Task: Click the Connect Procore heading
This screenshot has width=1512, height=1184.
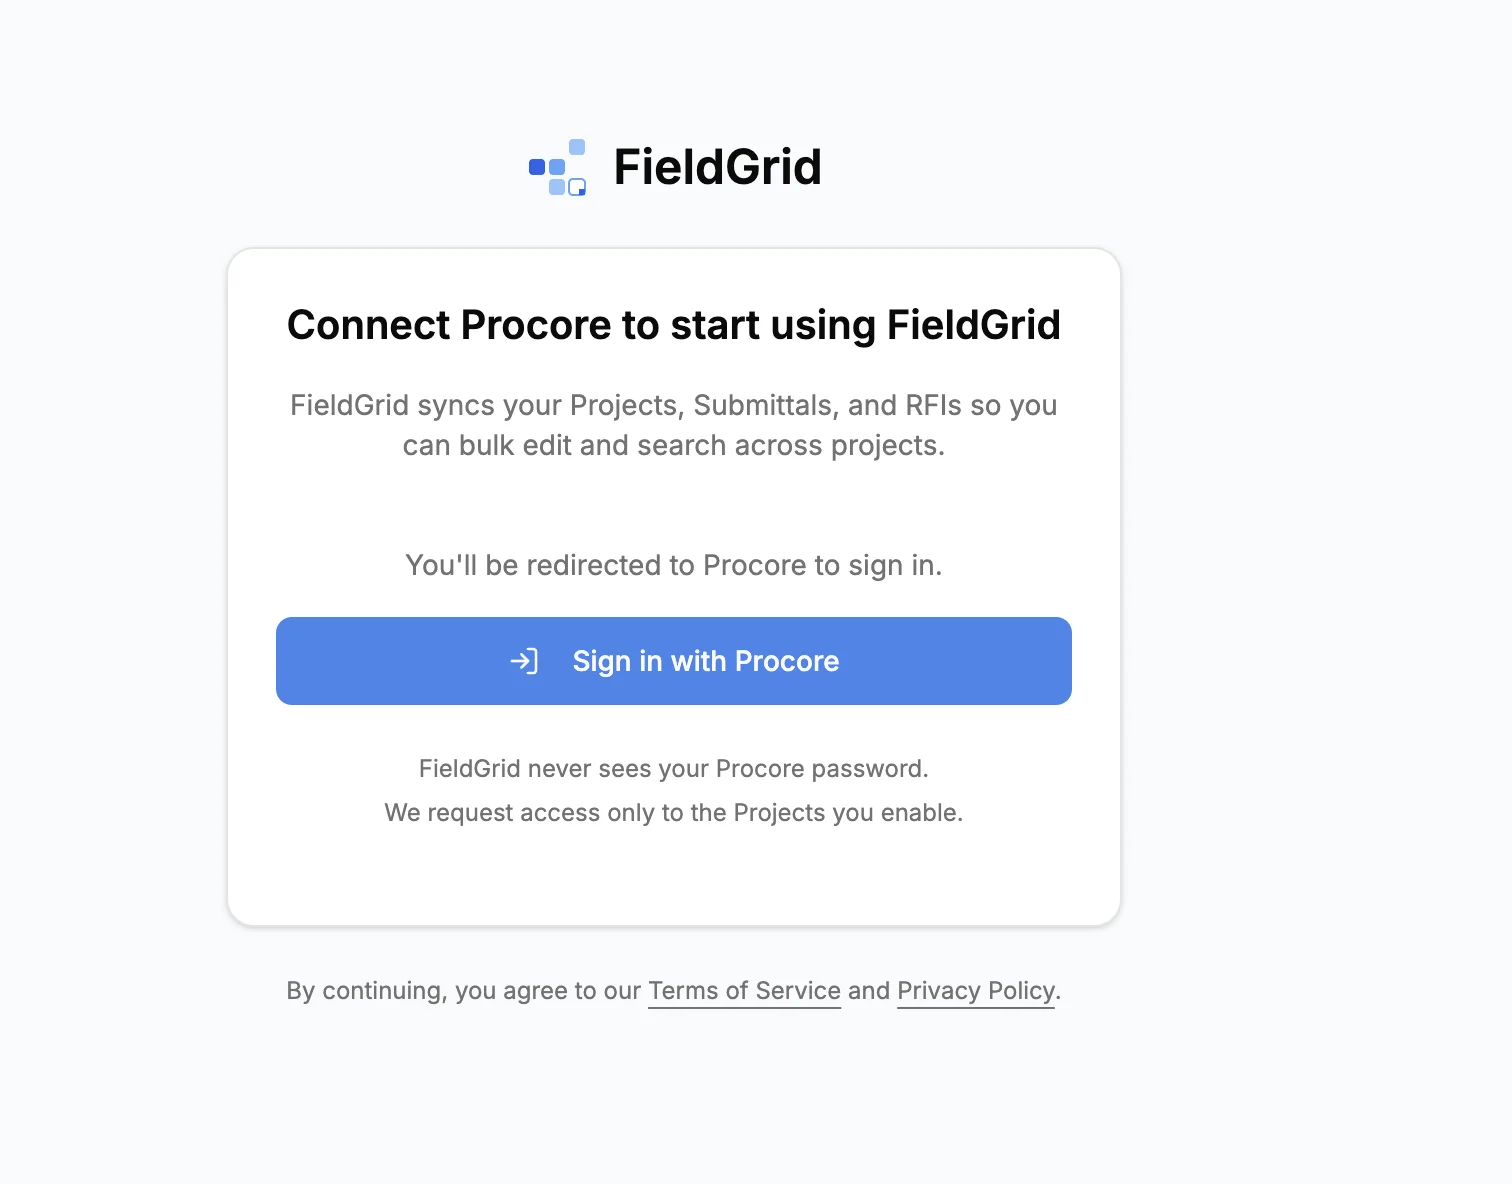Action: click(x=673, y=325)
